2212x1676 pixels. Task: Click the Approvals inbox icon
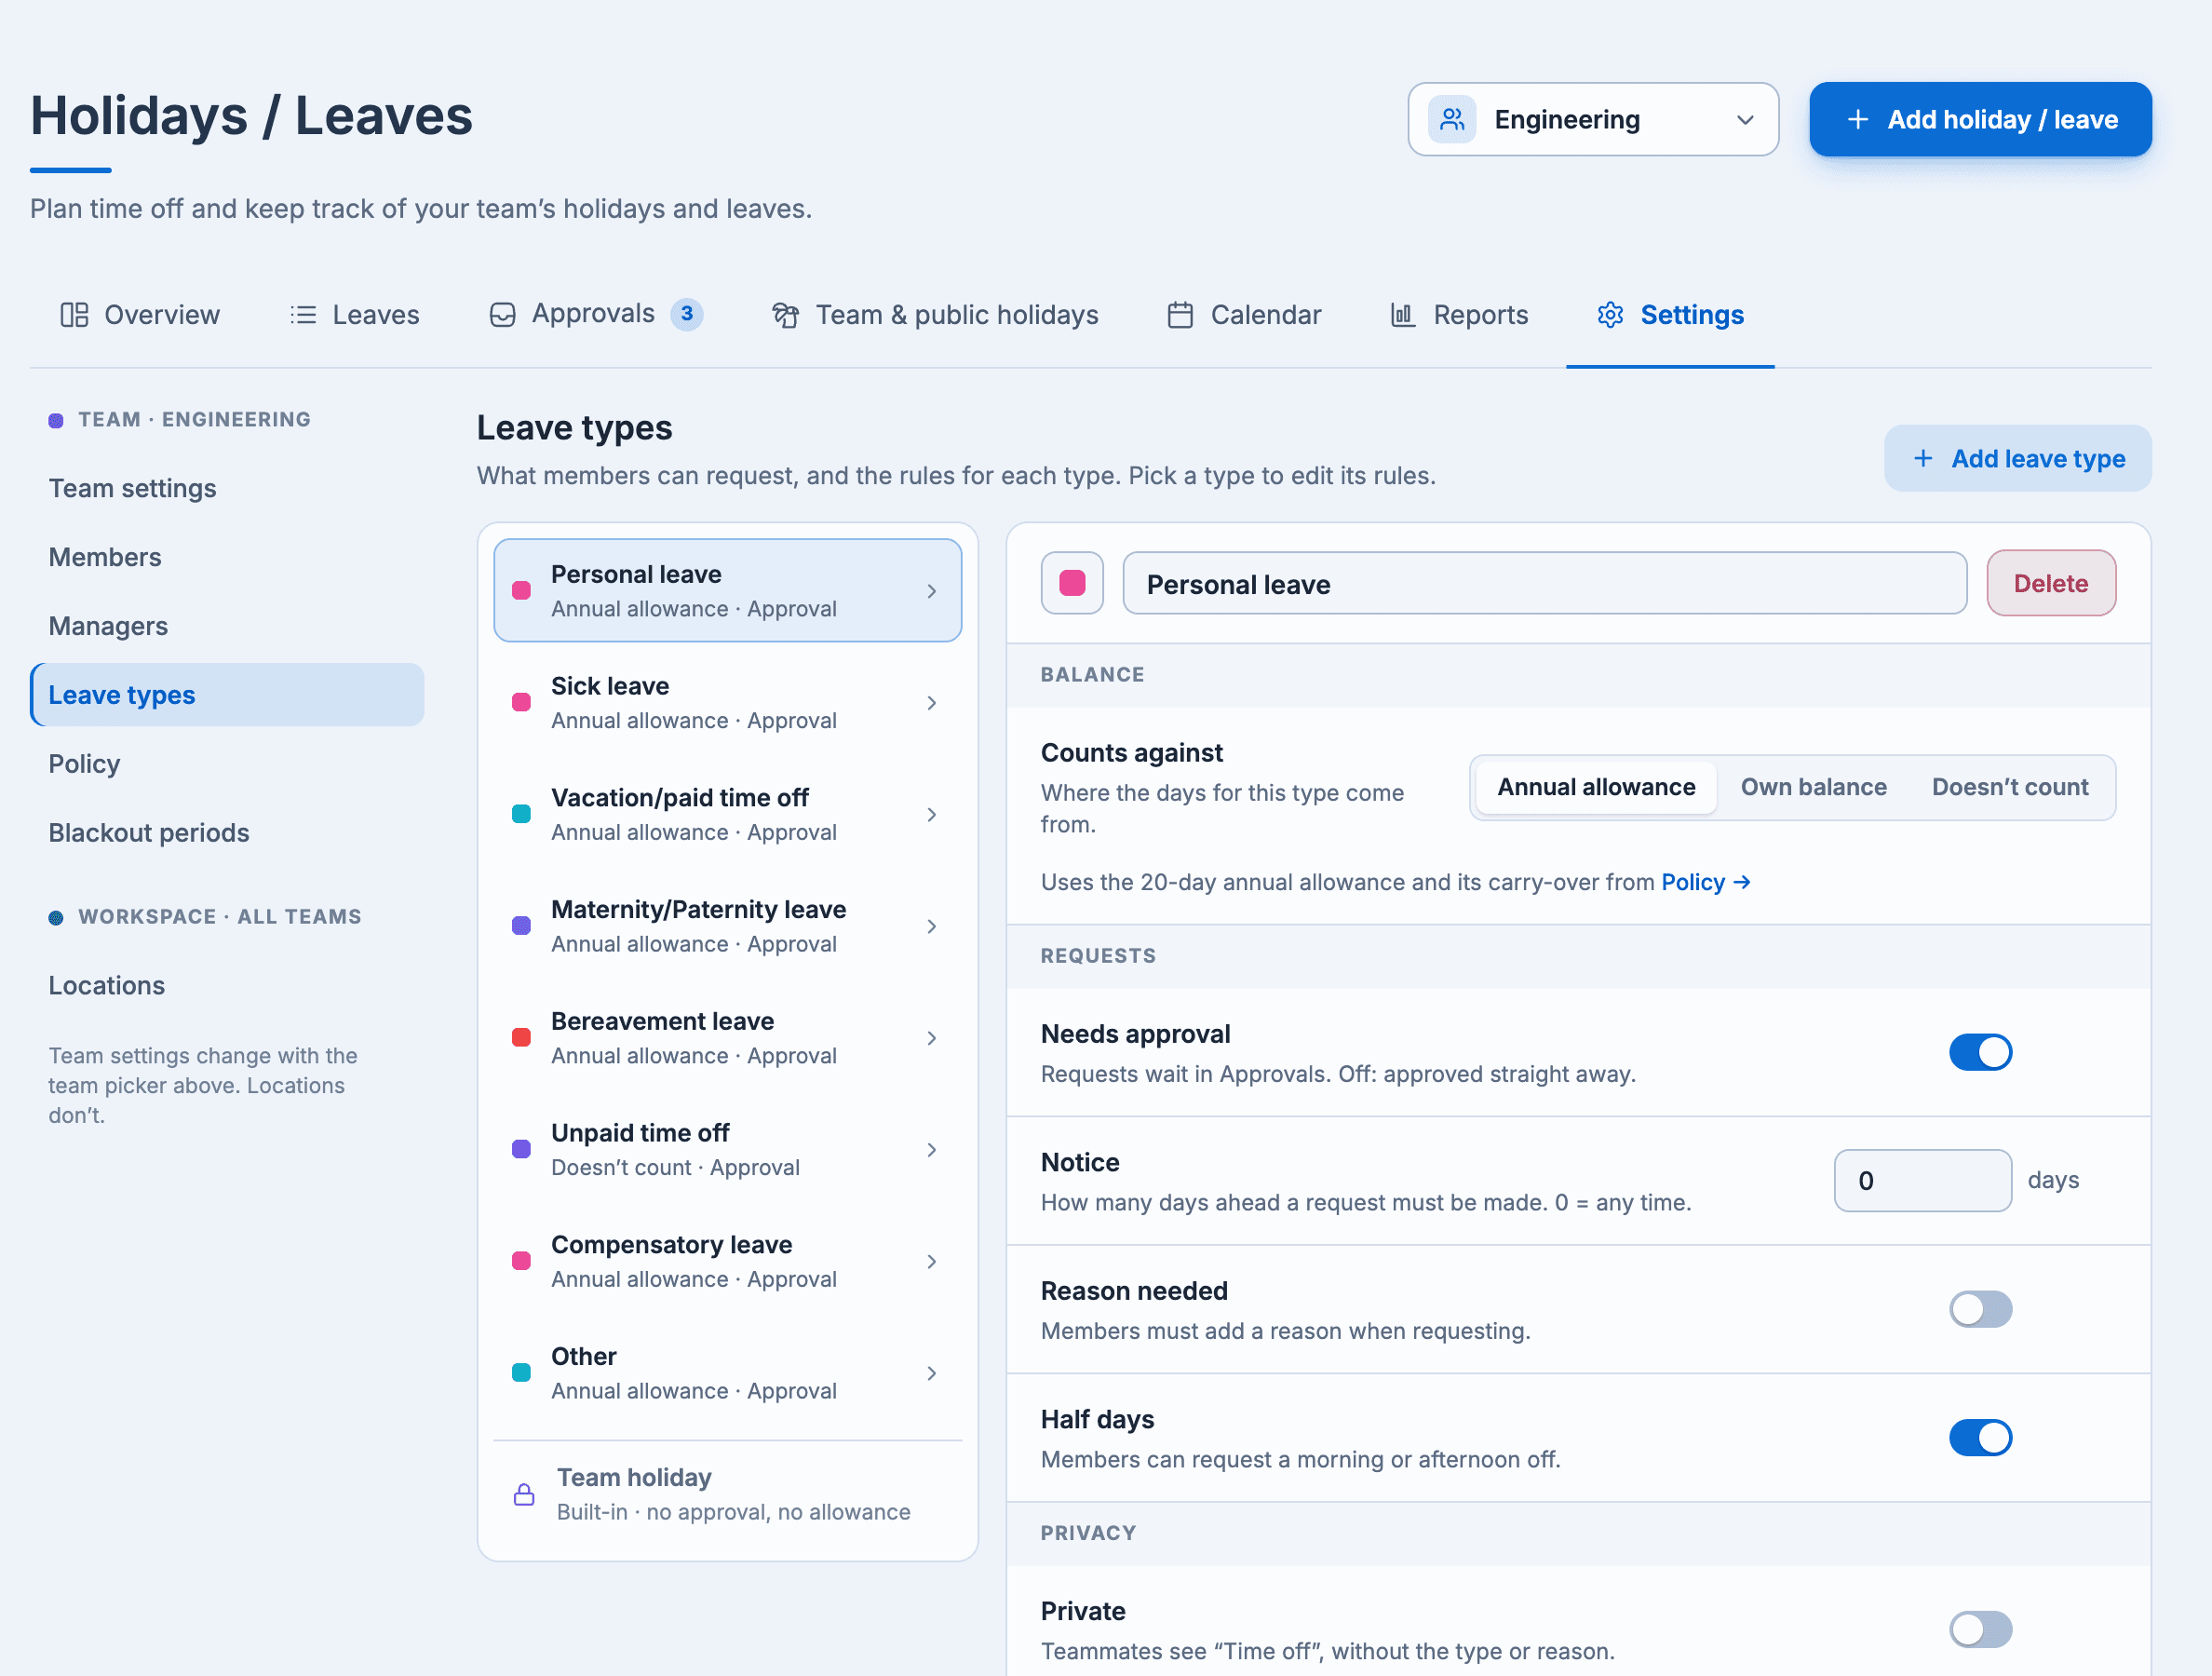coord(502,315)
